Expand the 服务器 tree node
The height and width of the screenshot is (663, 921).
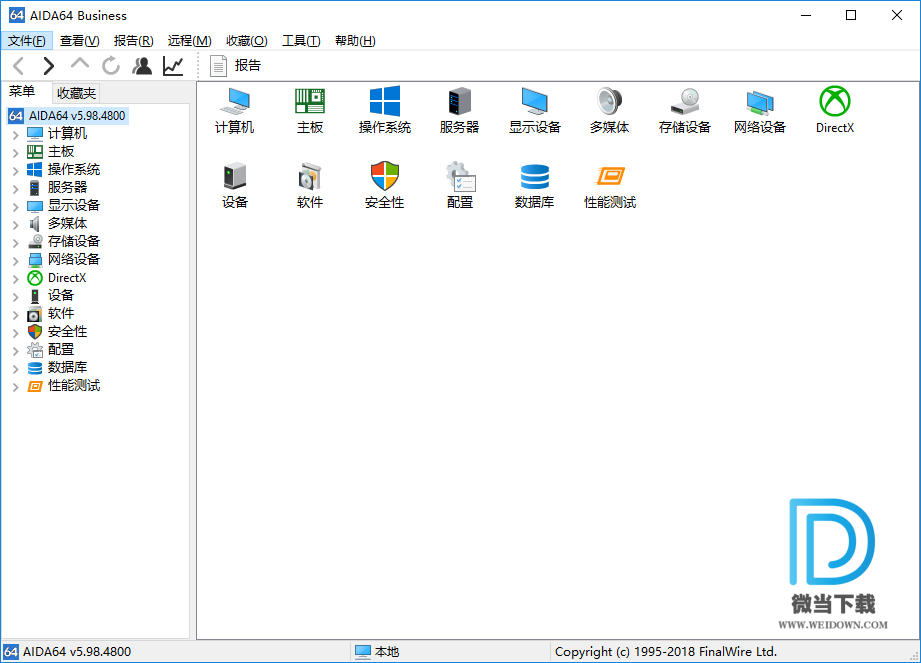click(16, 189)
